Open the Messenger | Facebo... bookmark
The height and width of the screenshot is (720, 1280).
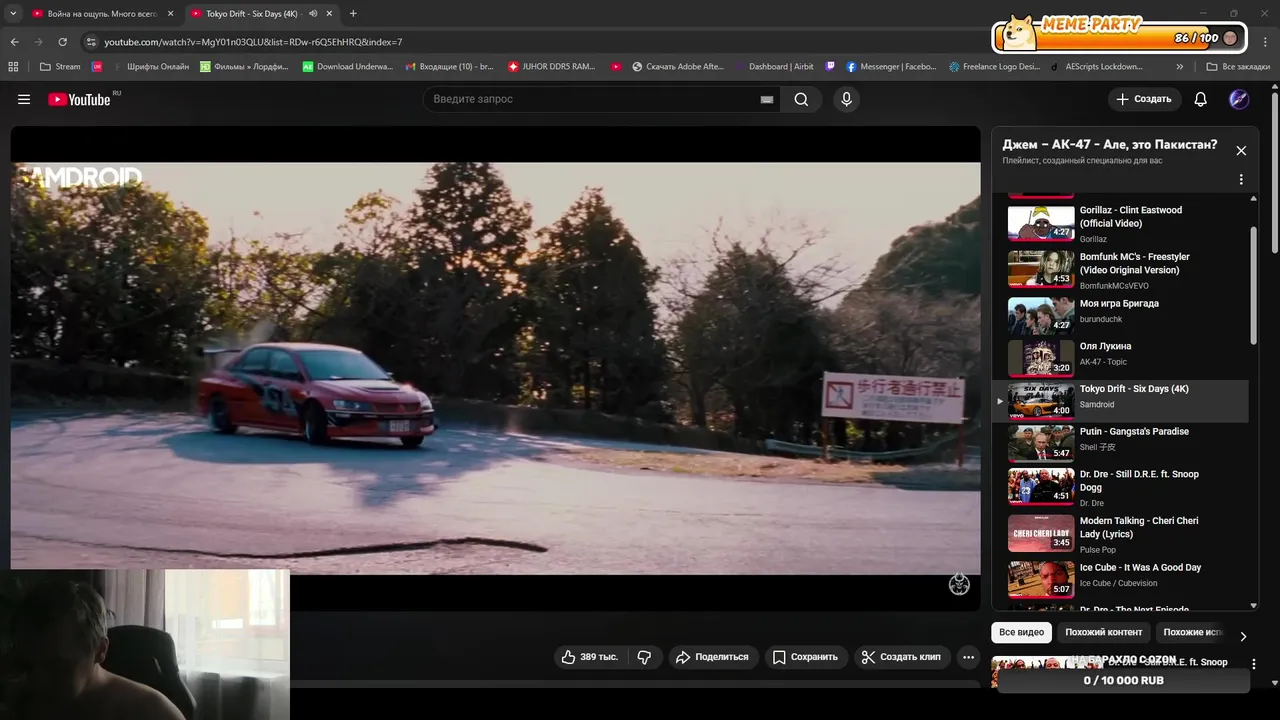coord(892,67)
